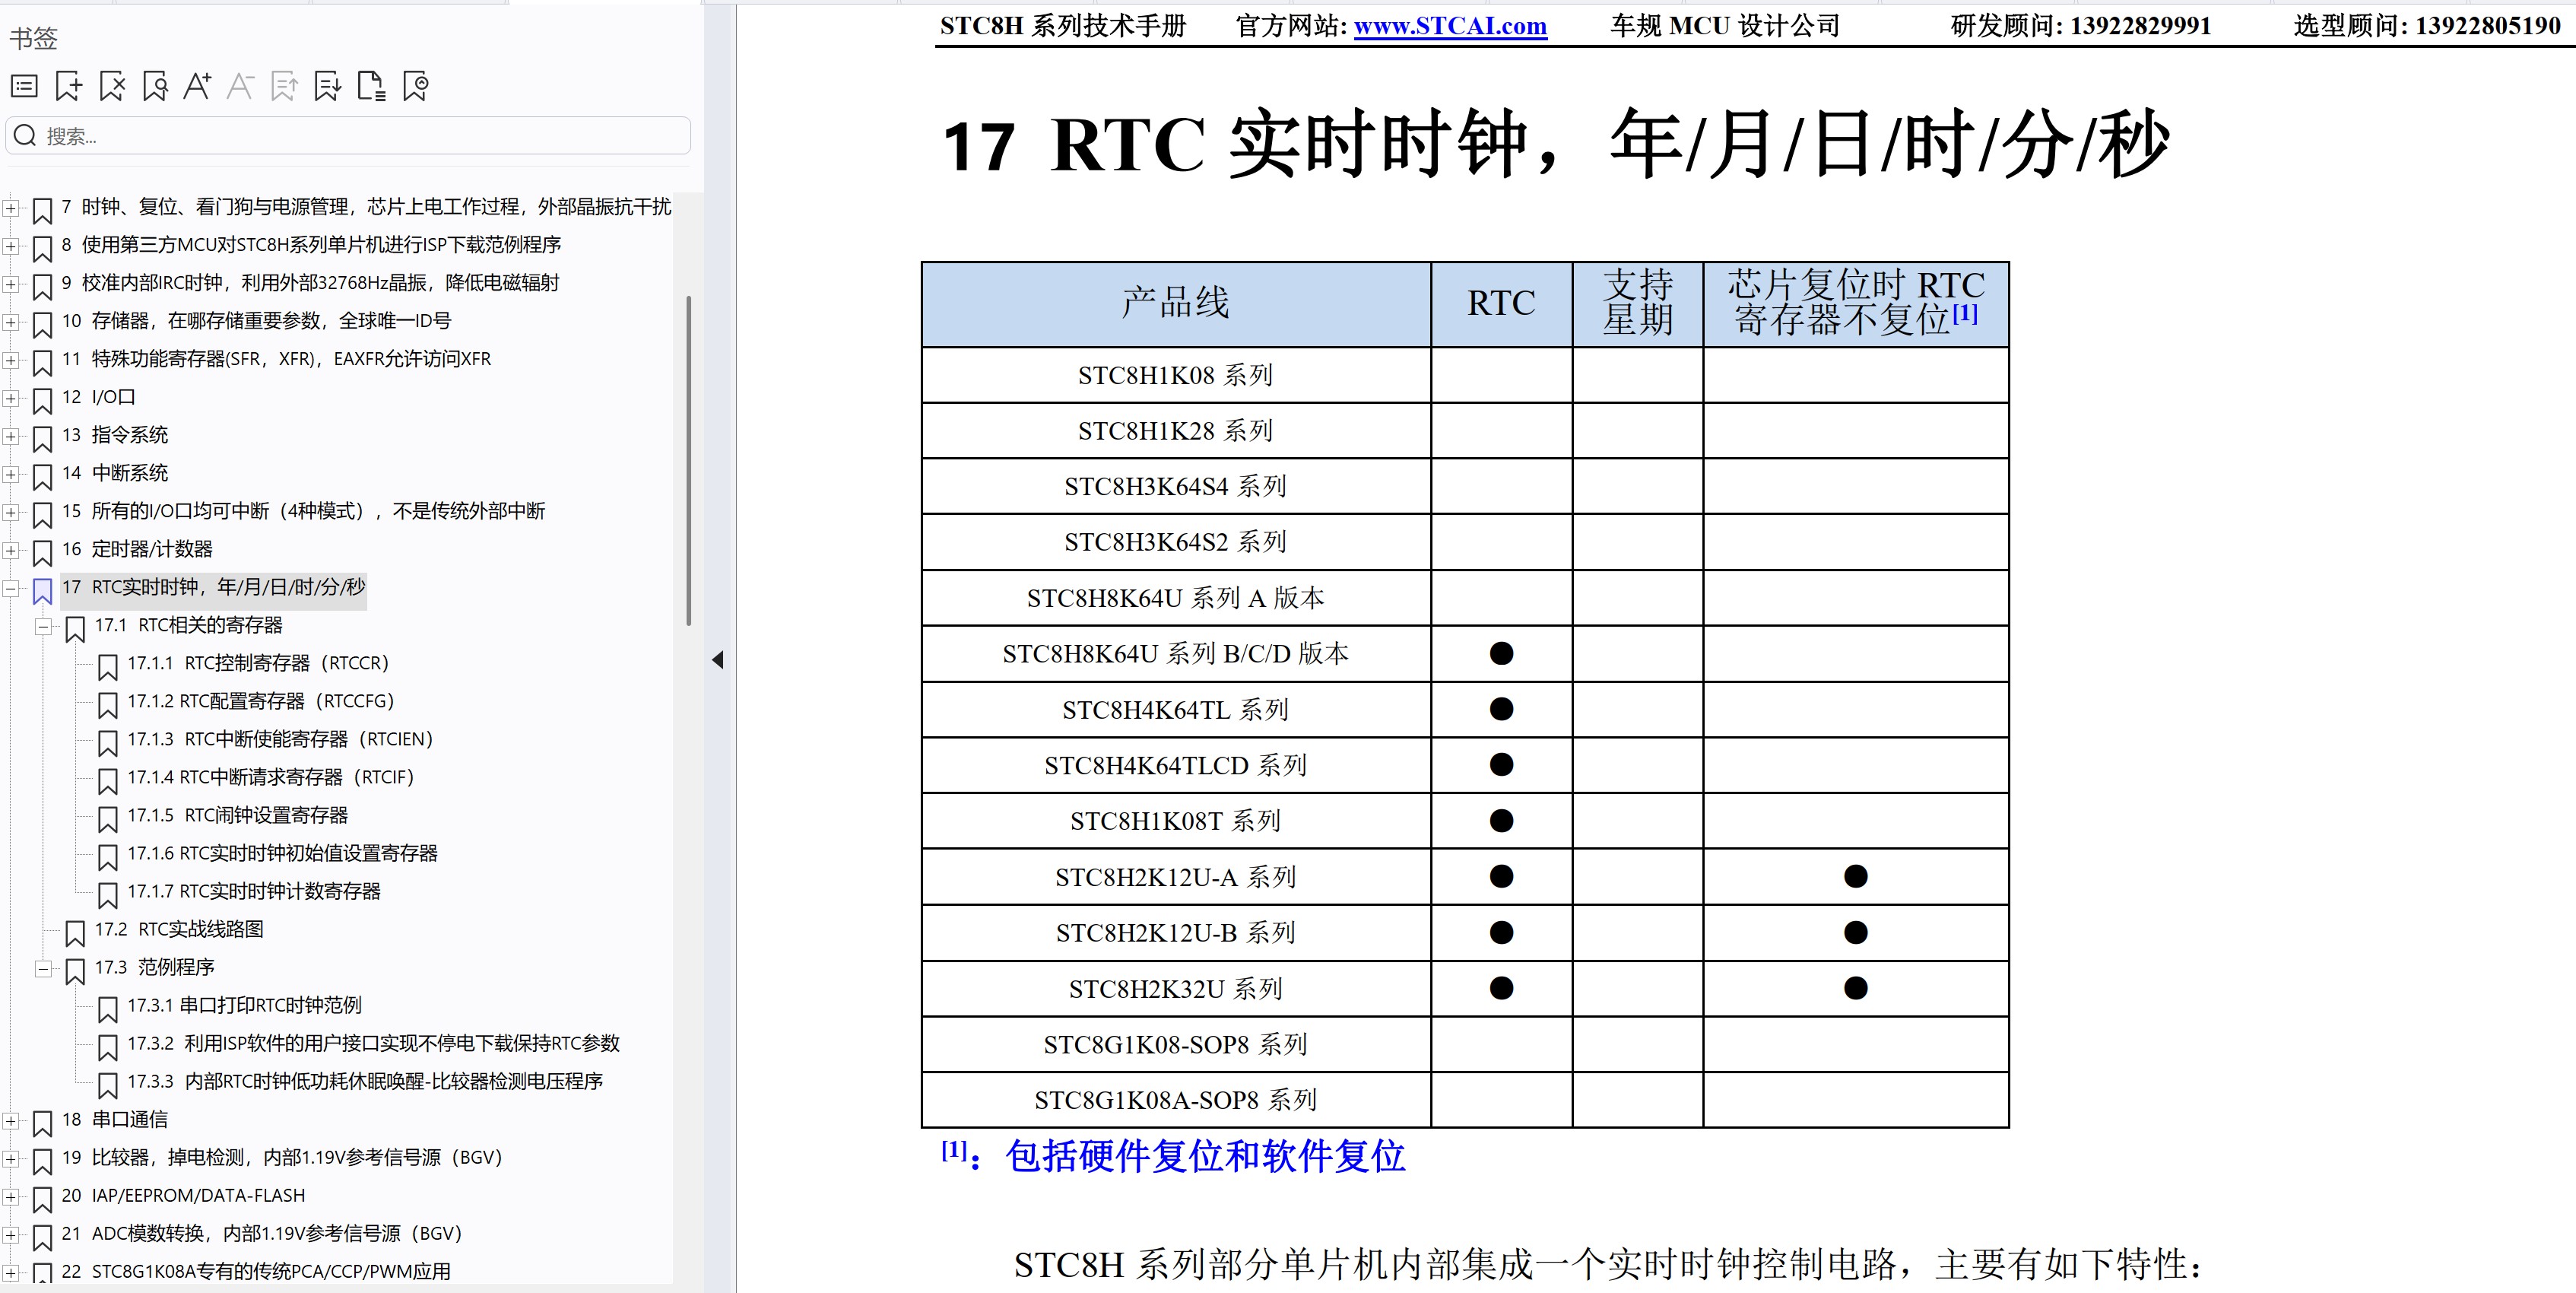Click bookmark icon beside 17.1.1 RTC控制寄存器
This screenshot has width=2576, height=1293.
[x=108, y=666]
